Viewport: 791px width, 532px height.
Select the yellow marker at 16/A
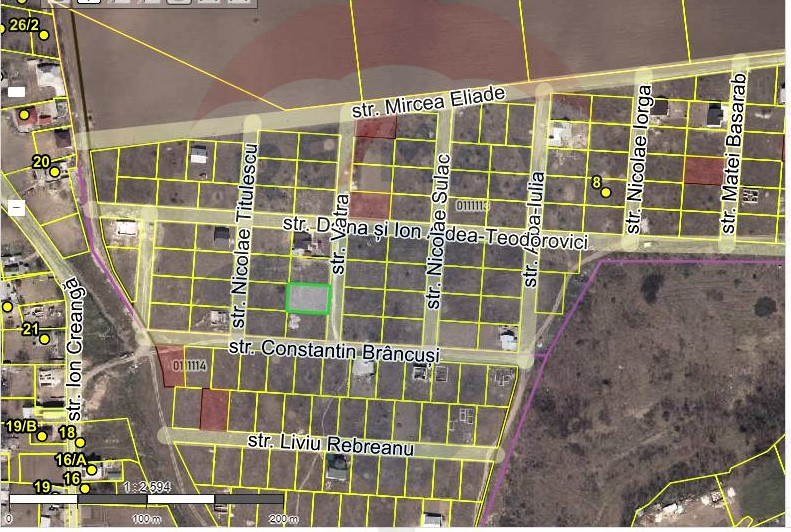tap(91, 469)
